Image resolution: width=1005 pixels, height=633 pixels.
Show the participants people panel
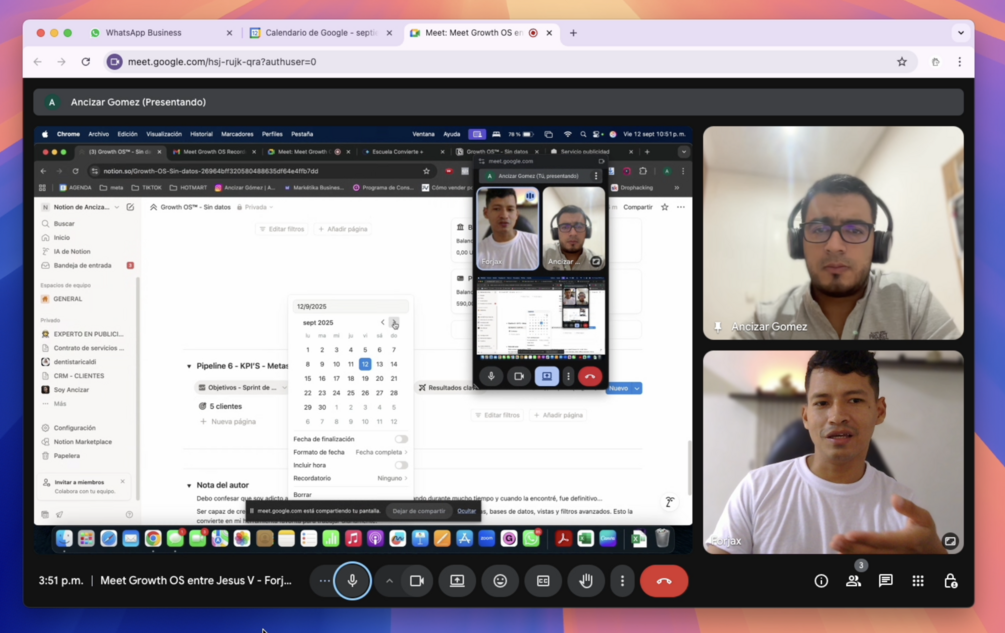pyautogui.click(x=853, y=581)
